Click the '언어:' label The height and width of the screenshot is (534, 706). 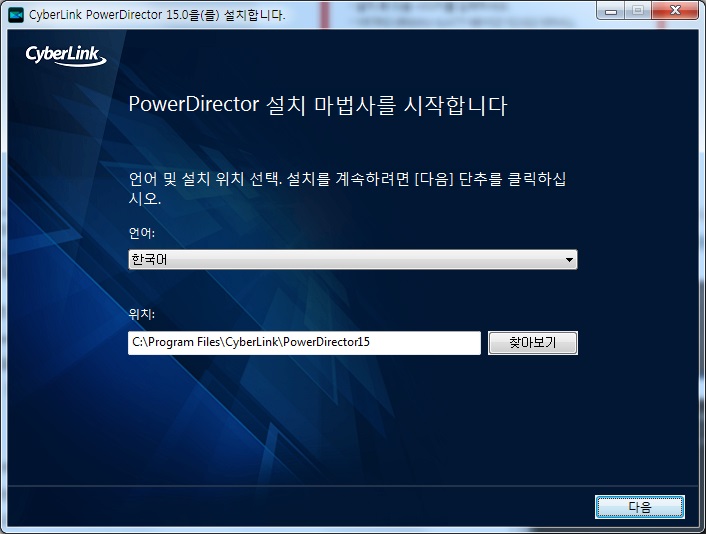(141, 233)
